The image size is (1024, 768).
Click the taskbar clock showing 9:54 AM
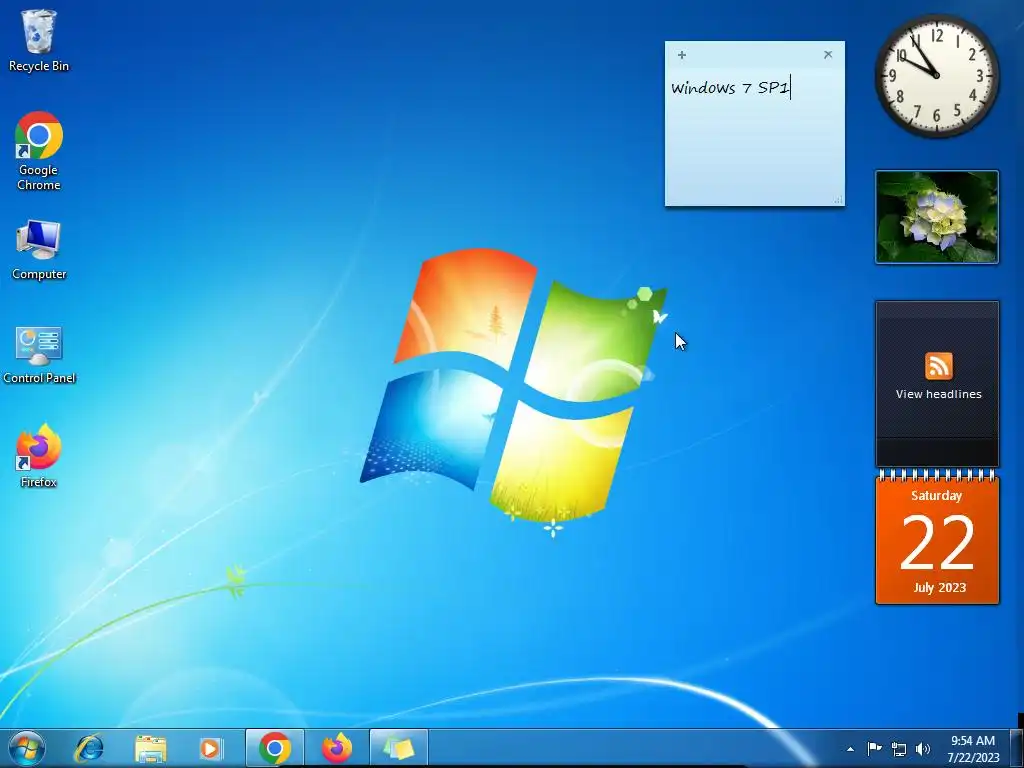(x=973, y=749)
